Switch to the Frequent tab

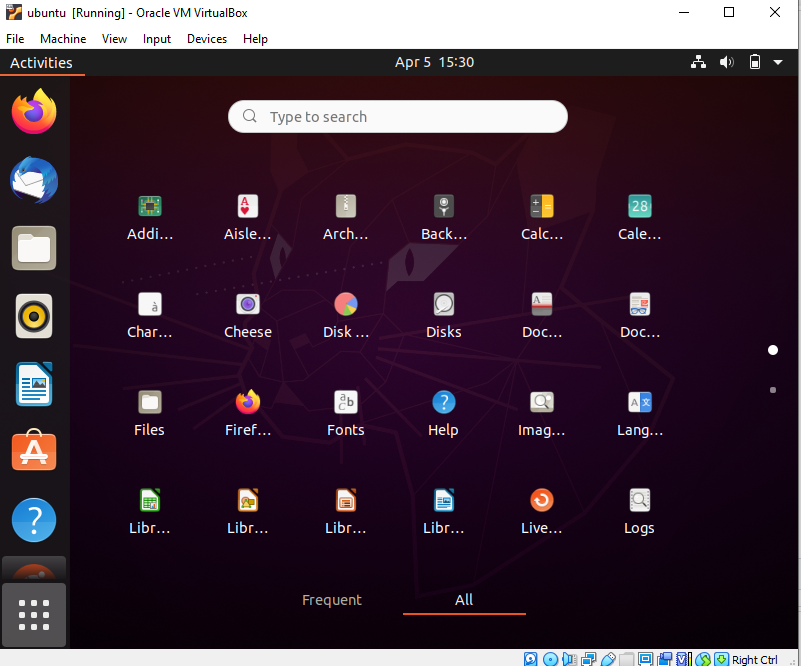[332, 600]
